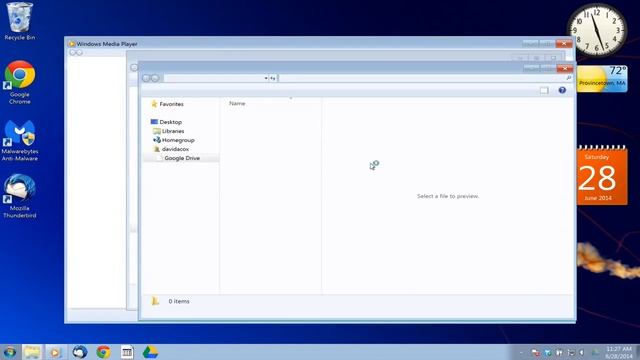Open the Chrome taskbar icon

(103, 352)
